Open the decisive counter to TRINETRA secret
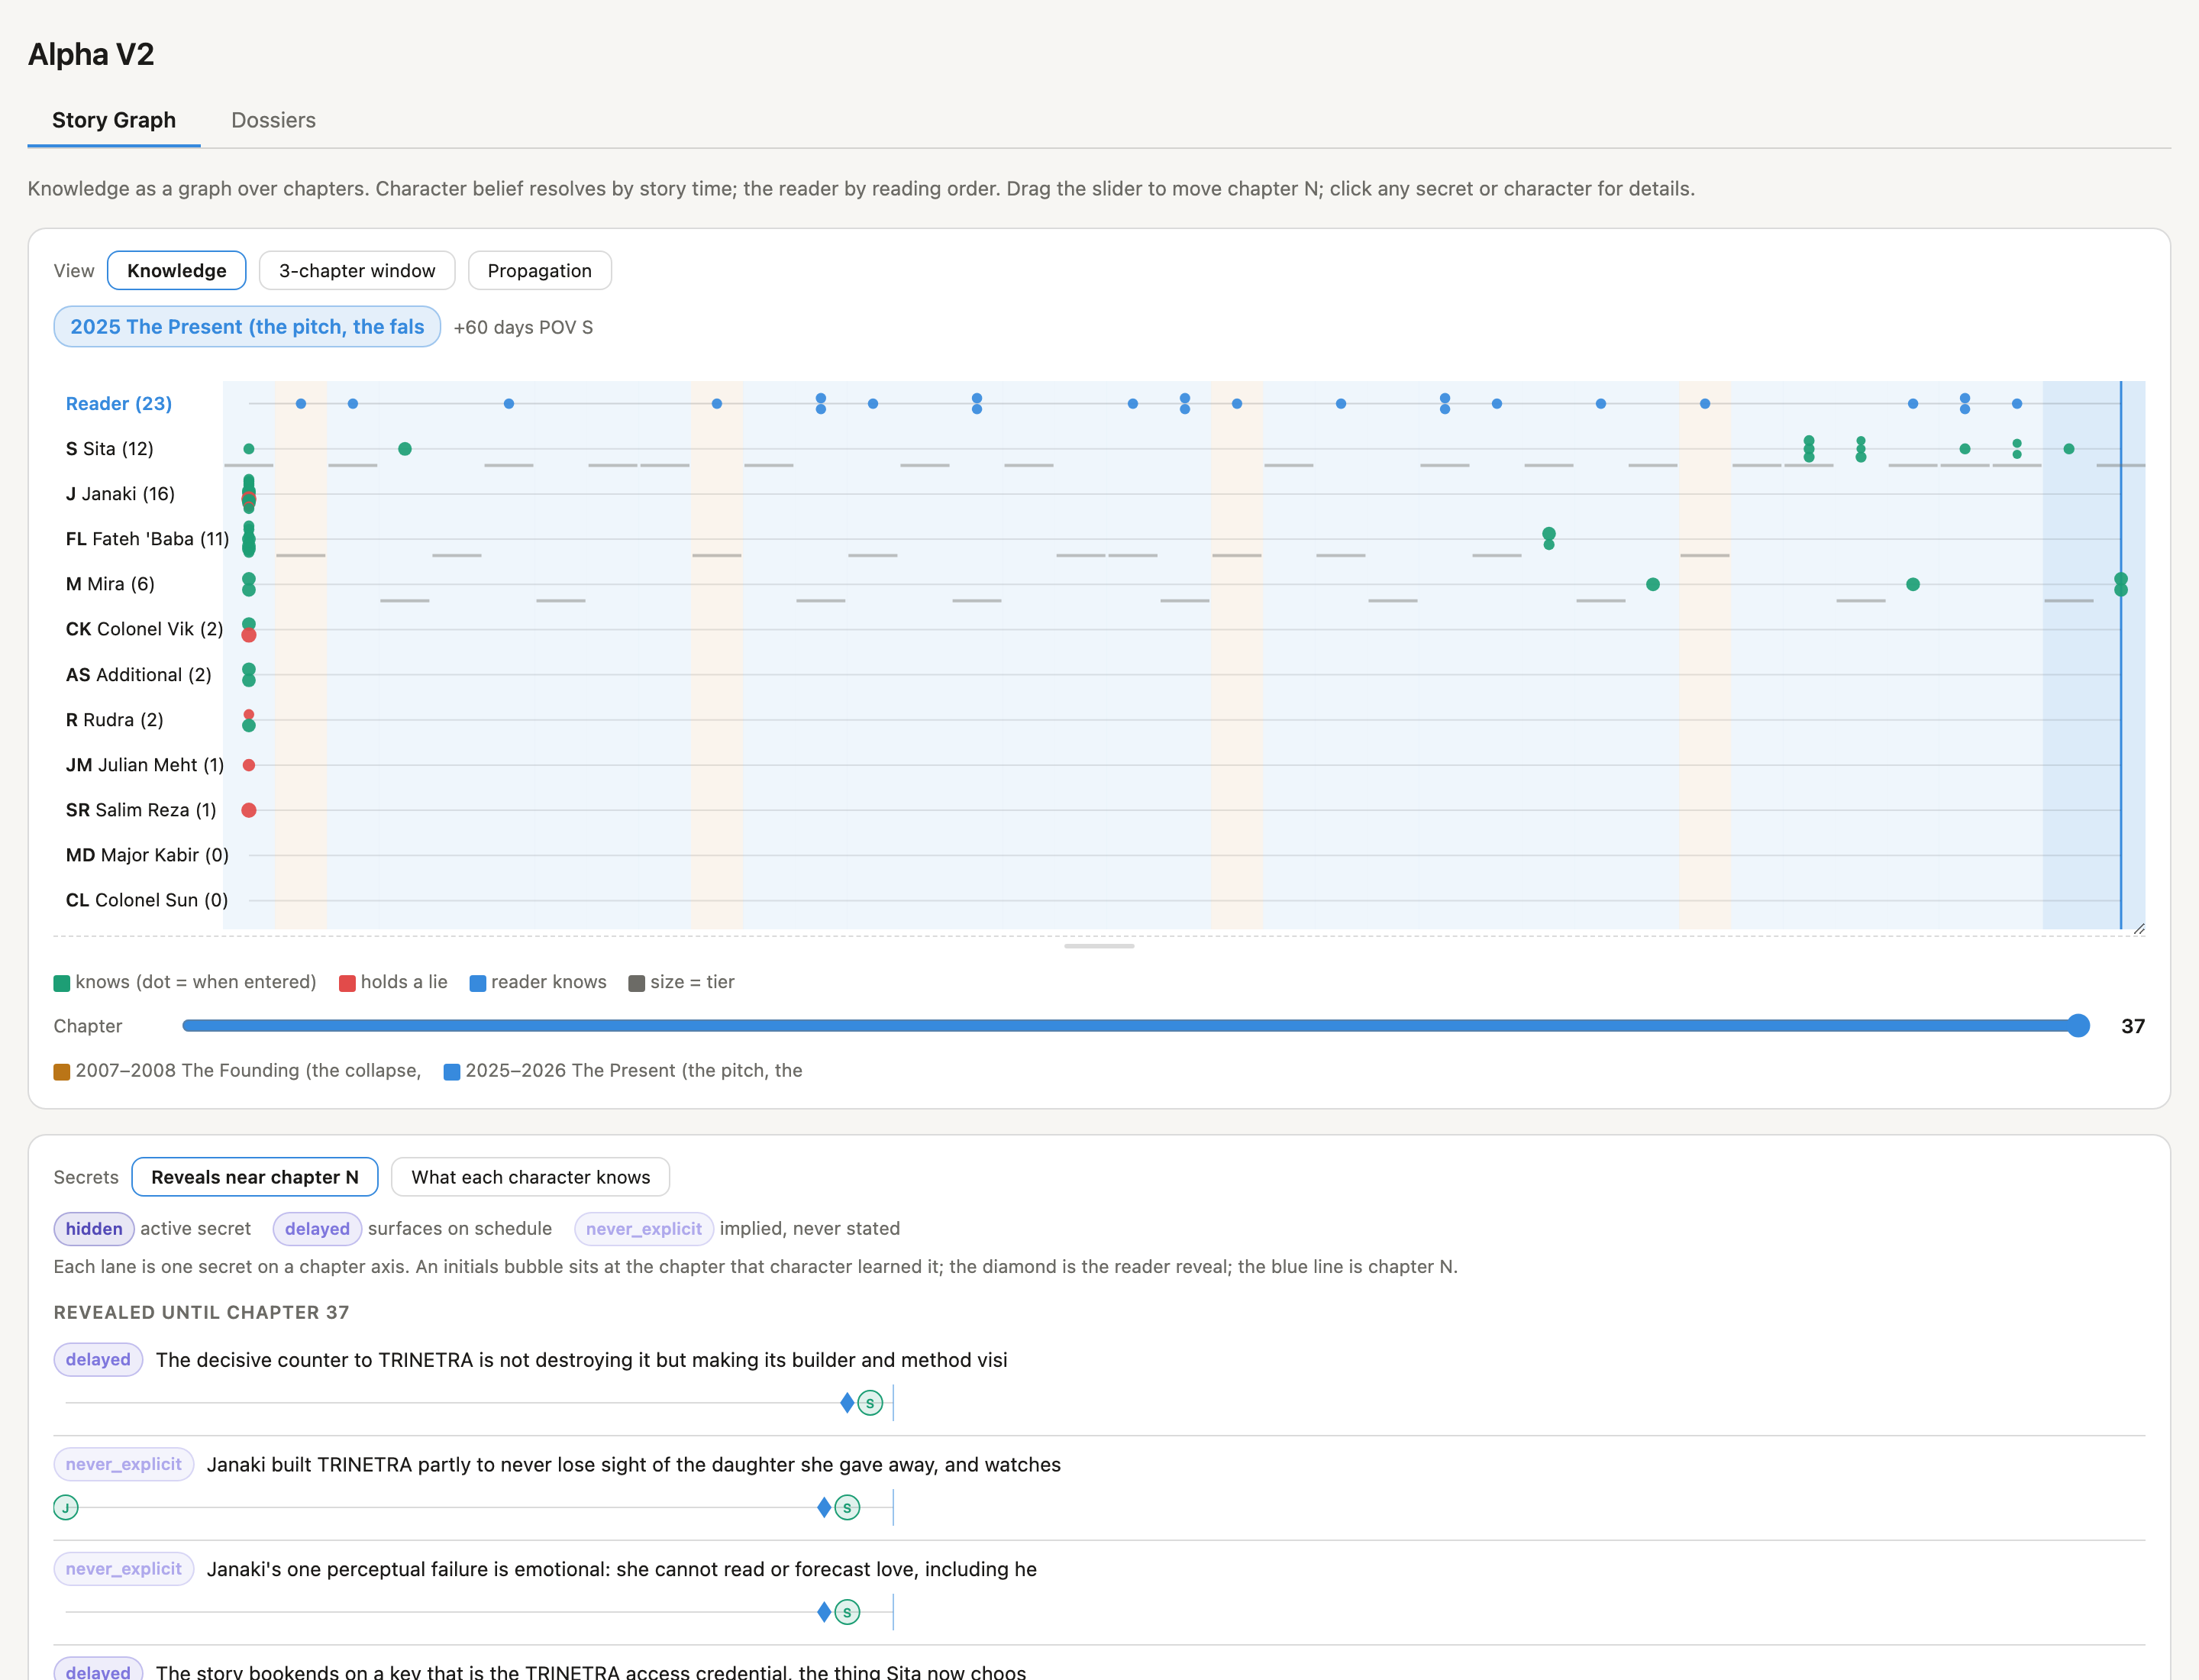Image resolution: width=2199 pixels, height=1680 pixels. tap(581, 1360)
